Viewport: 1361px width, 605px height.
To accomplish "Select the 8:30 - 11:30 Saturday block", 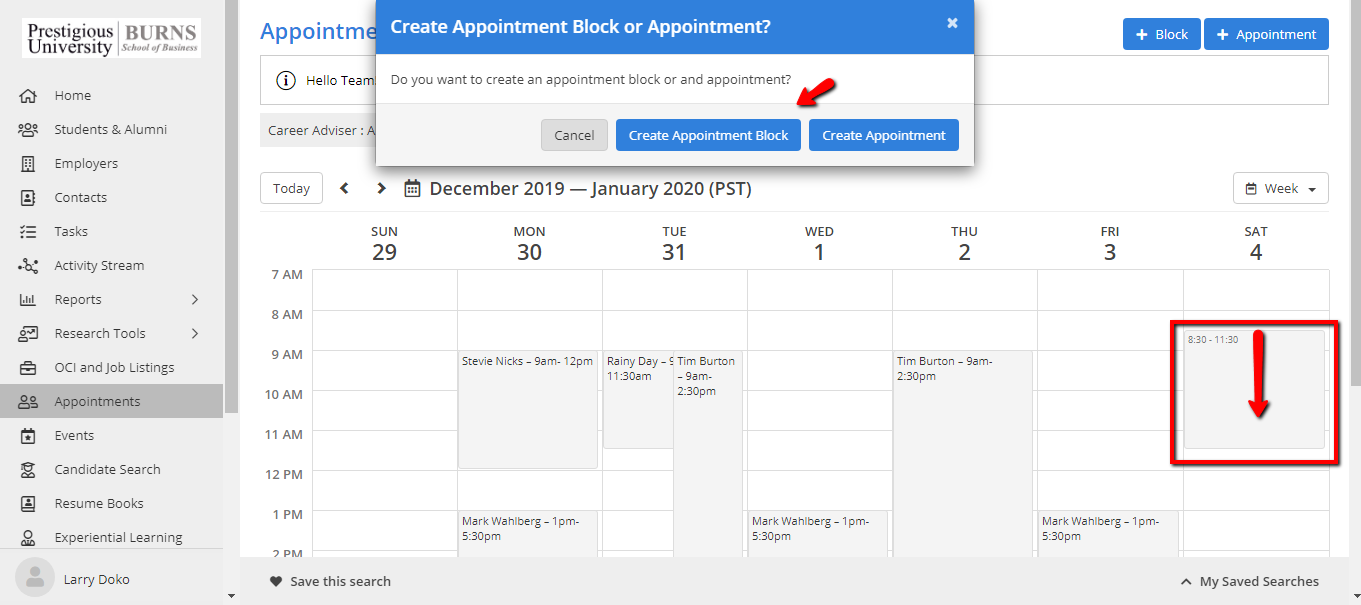I will click(1254, 390).
